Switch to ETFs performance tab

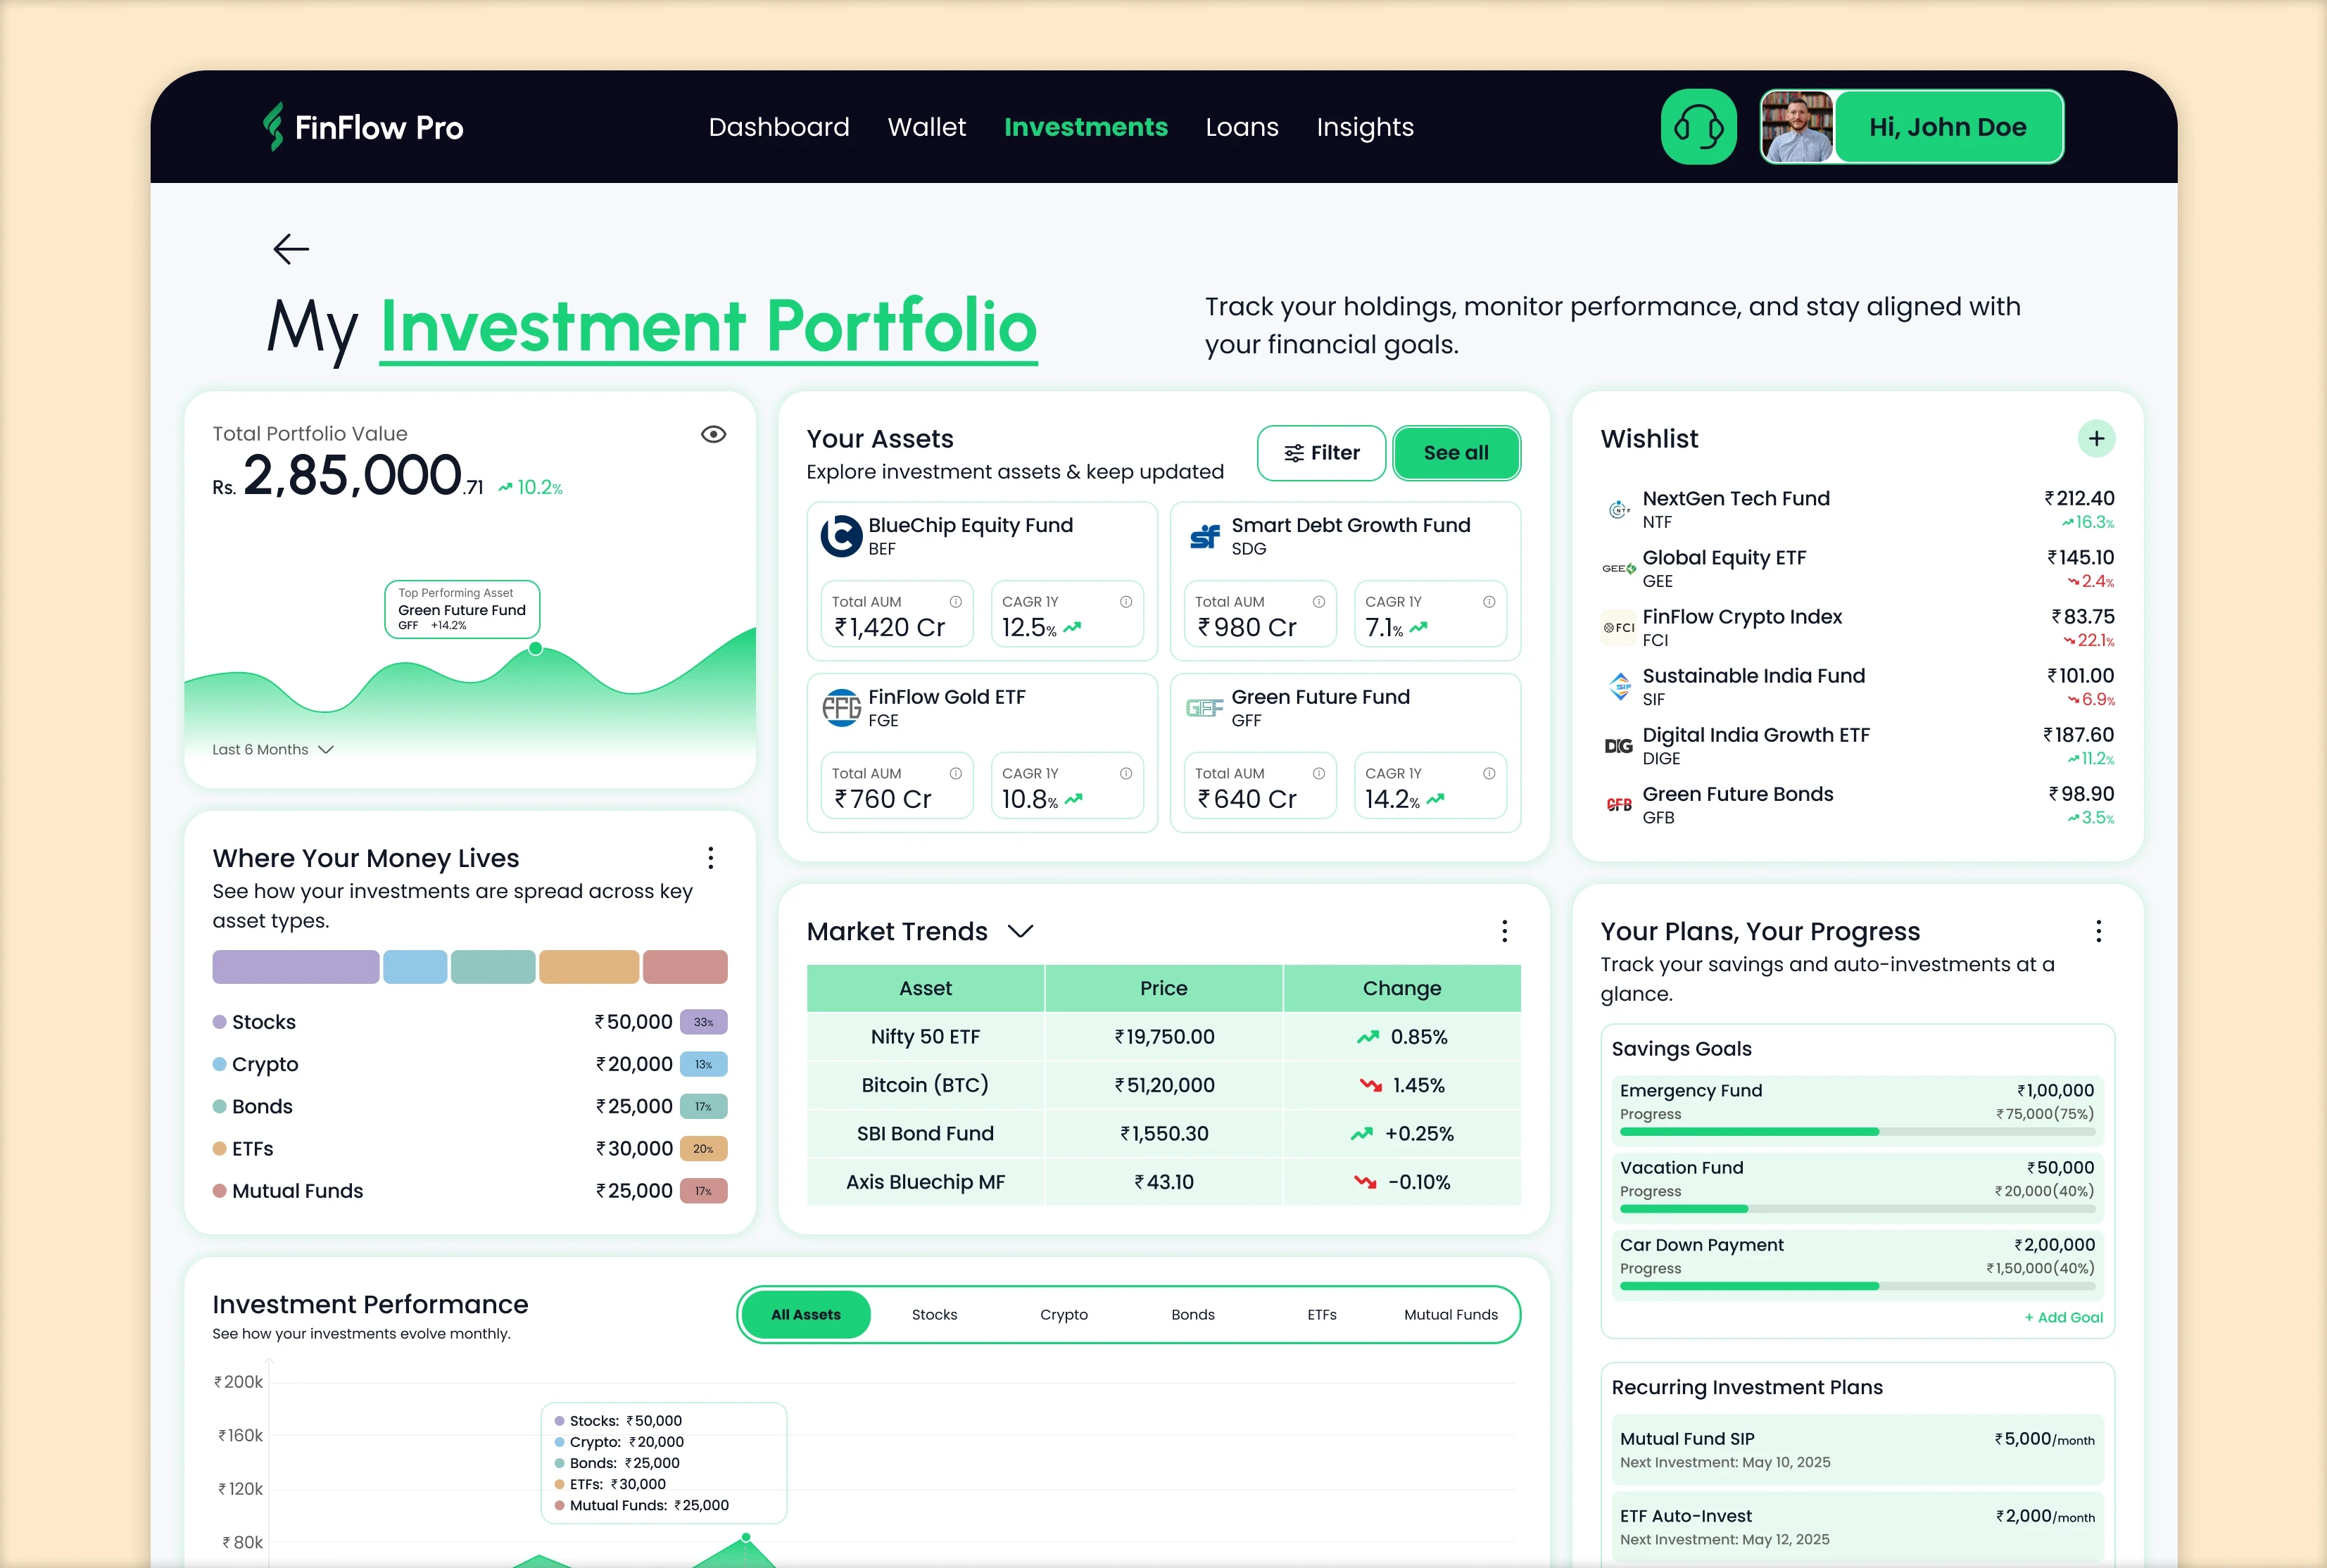(x=1321, y=1315)
